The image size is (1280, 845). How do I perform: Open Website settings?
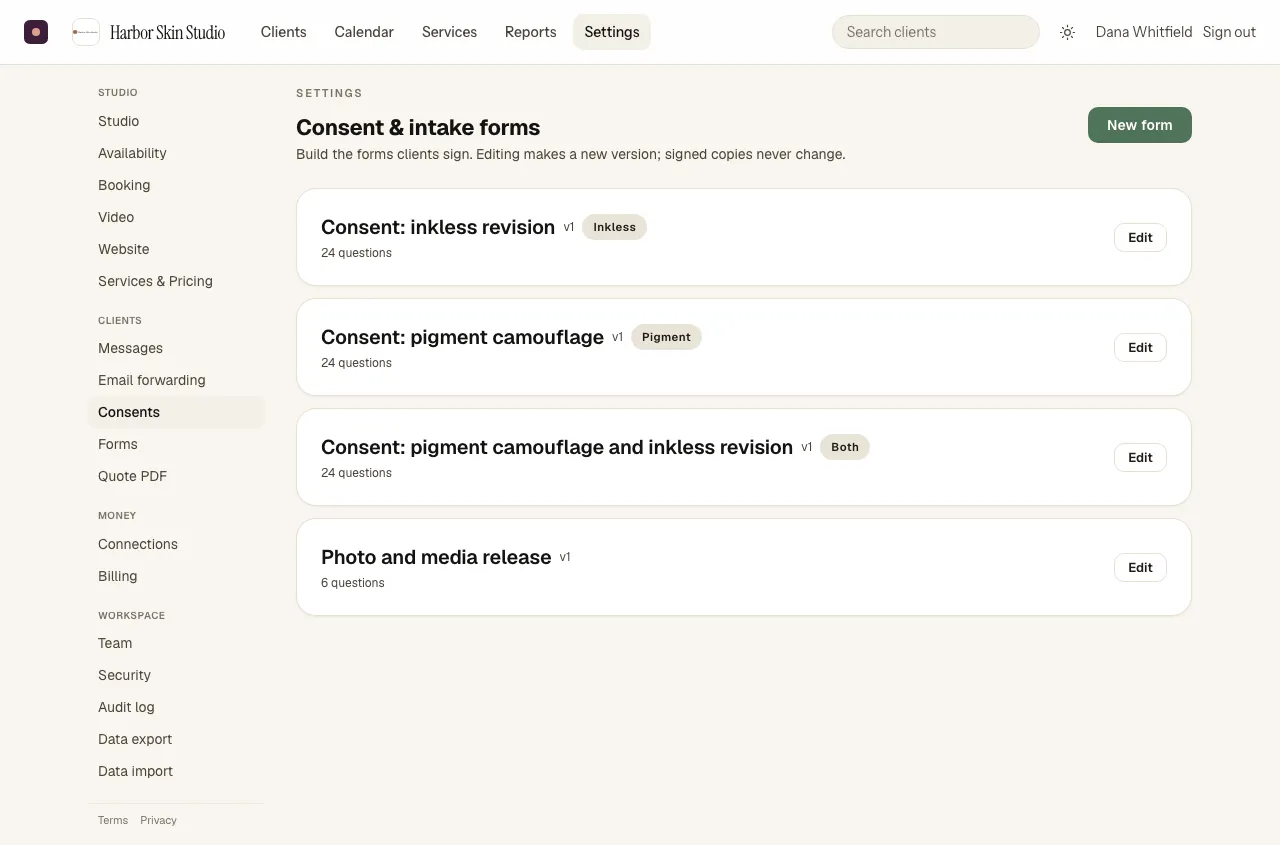click(176, 249)
